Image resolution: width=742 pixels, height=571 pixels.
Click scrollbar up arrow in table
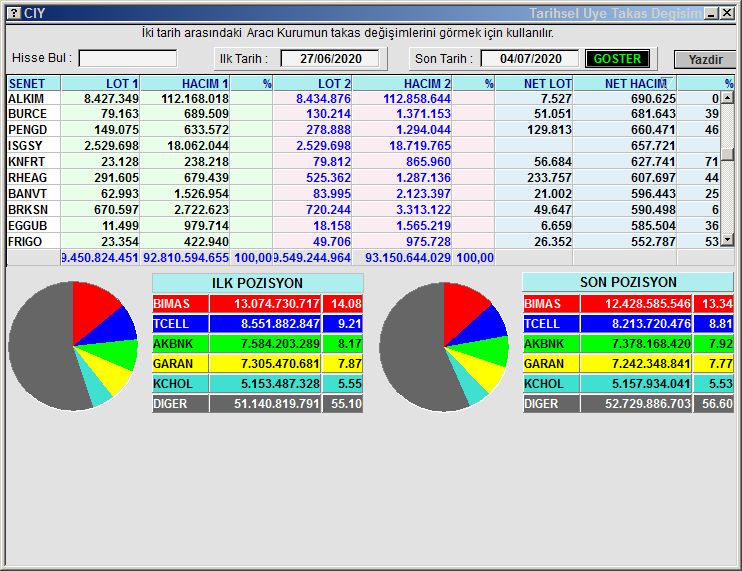[727, 98]
